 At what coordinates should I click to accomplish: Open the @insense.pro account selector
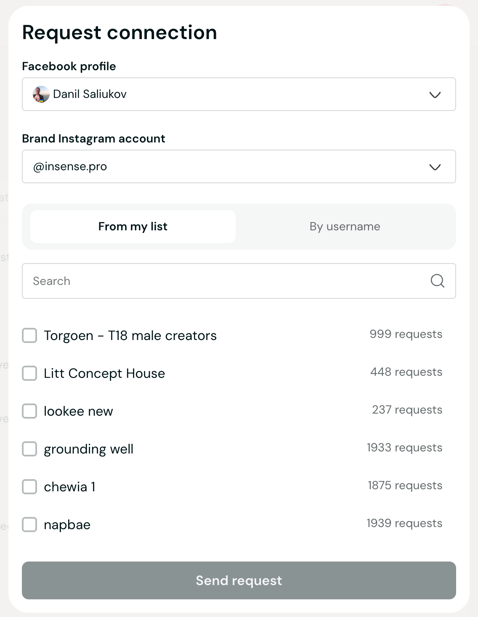(239, 166)
